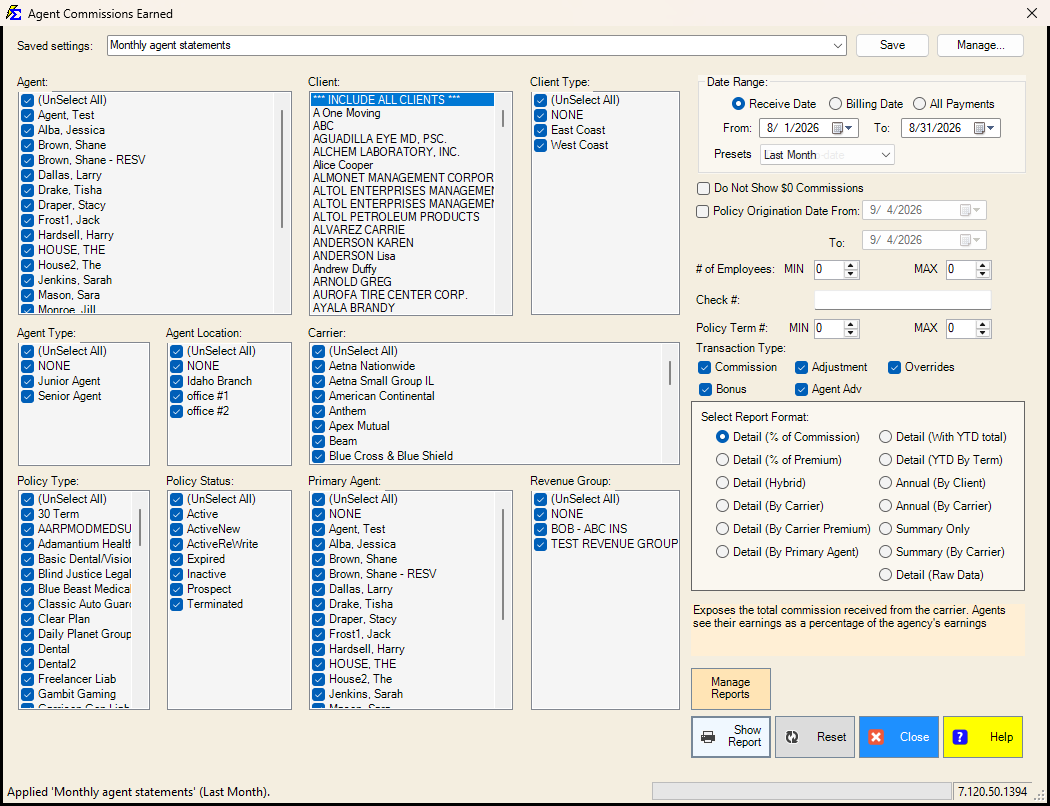Uncheck Expired policy status

pos(176,560)
